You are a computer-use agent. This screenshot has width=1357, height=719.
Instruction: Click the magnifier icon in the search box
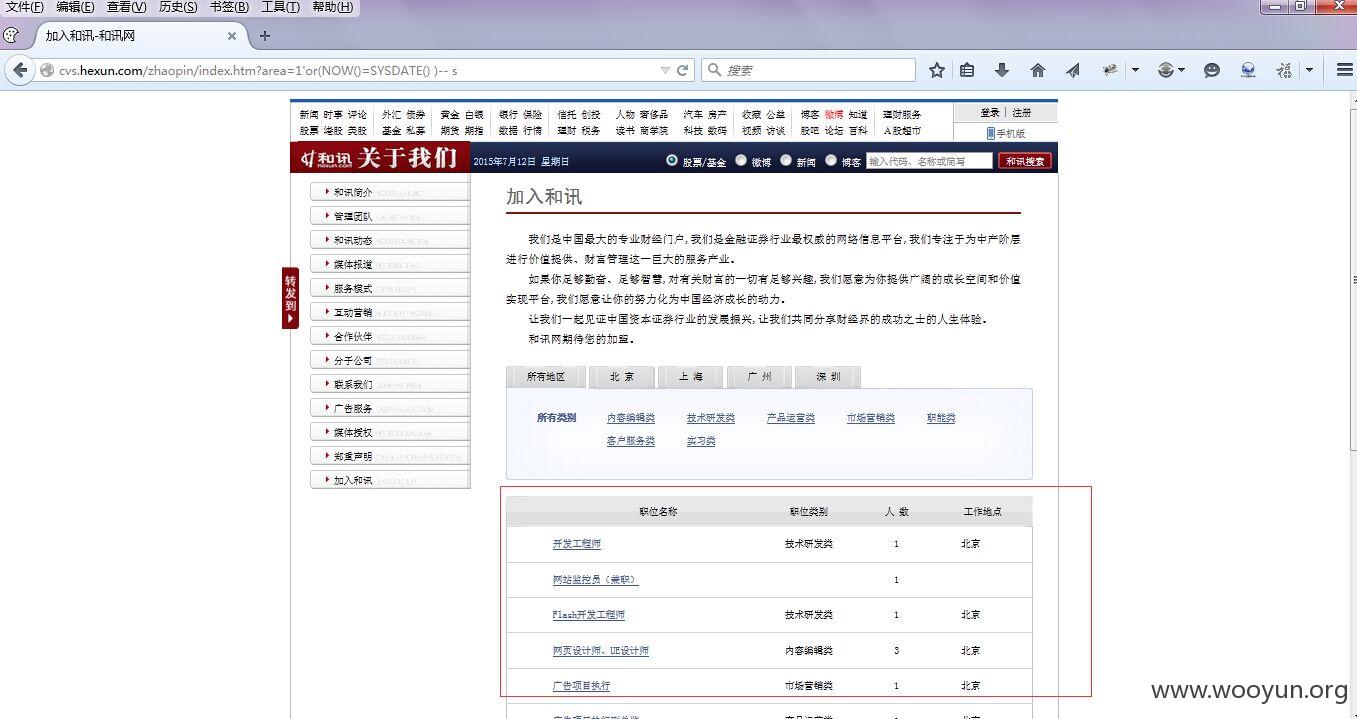tap(715, 70)
